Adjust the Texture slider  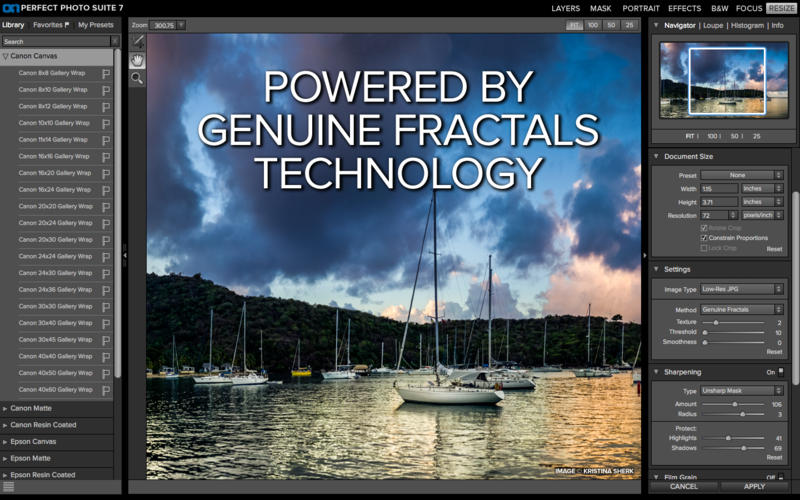coord(716,322)
